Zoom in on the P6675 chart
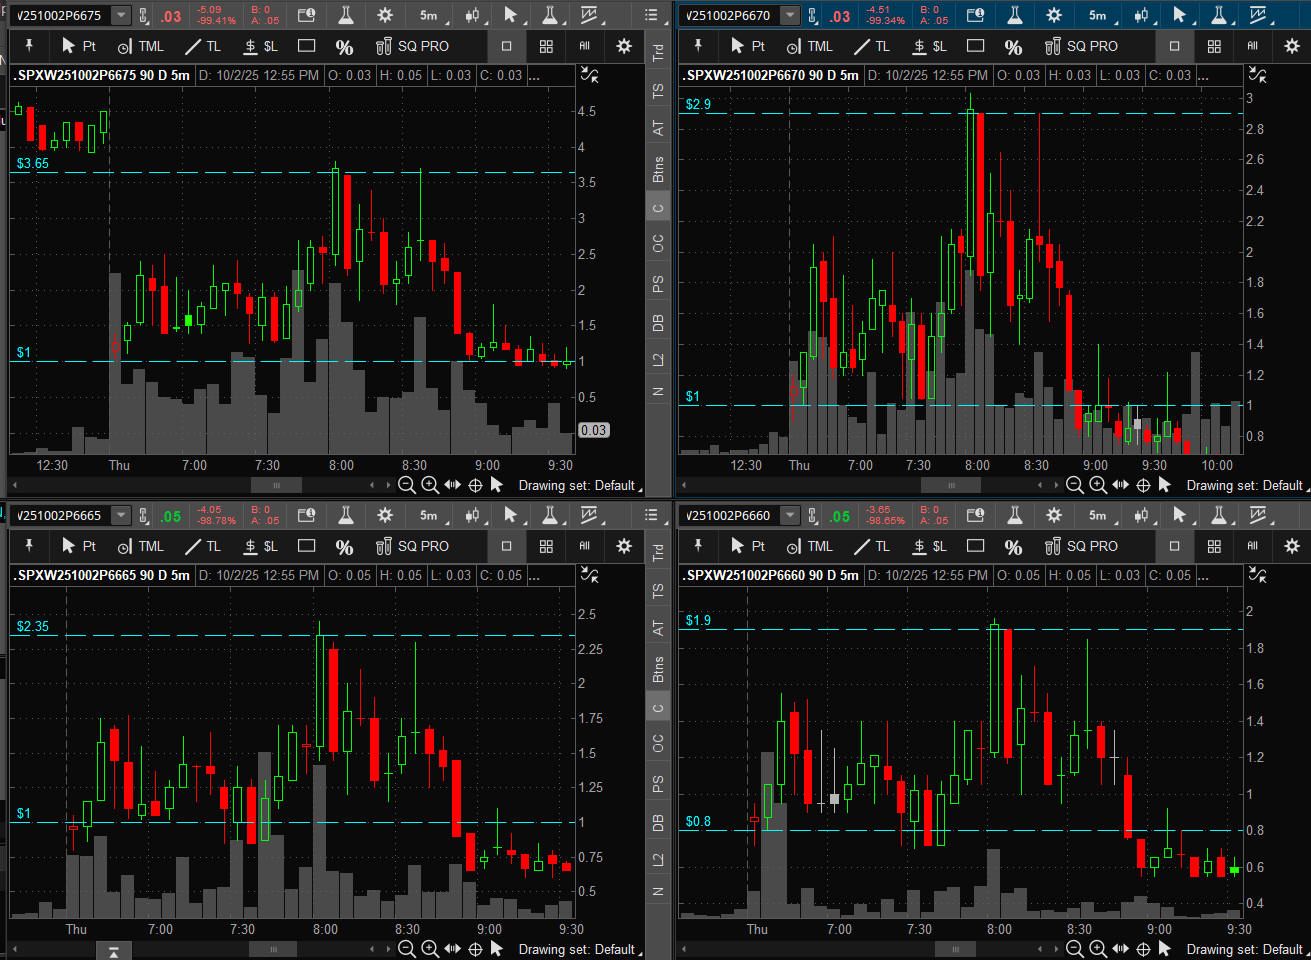 tap(430, 485)
